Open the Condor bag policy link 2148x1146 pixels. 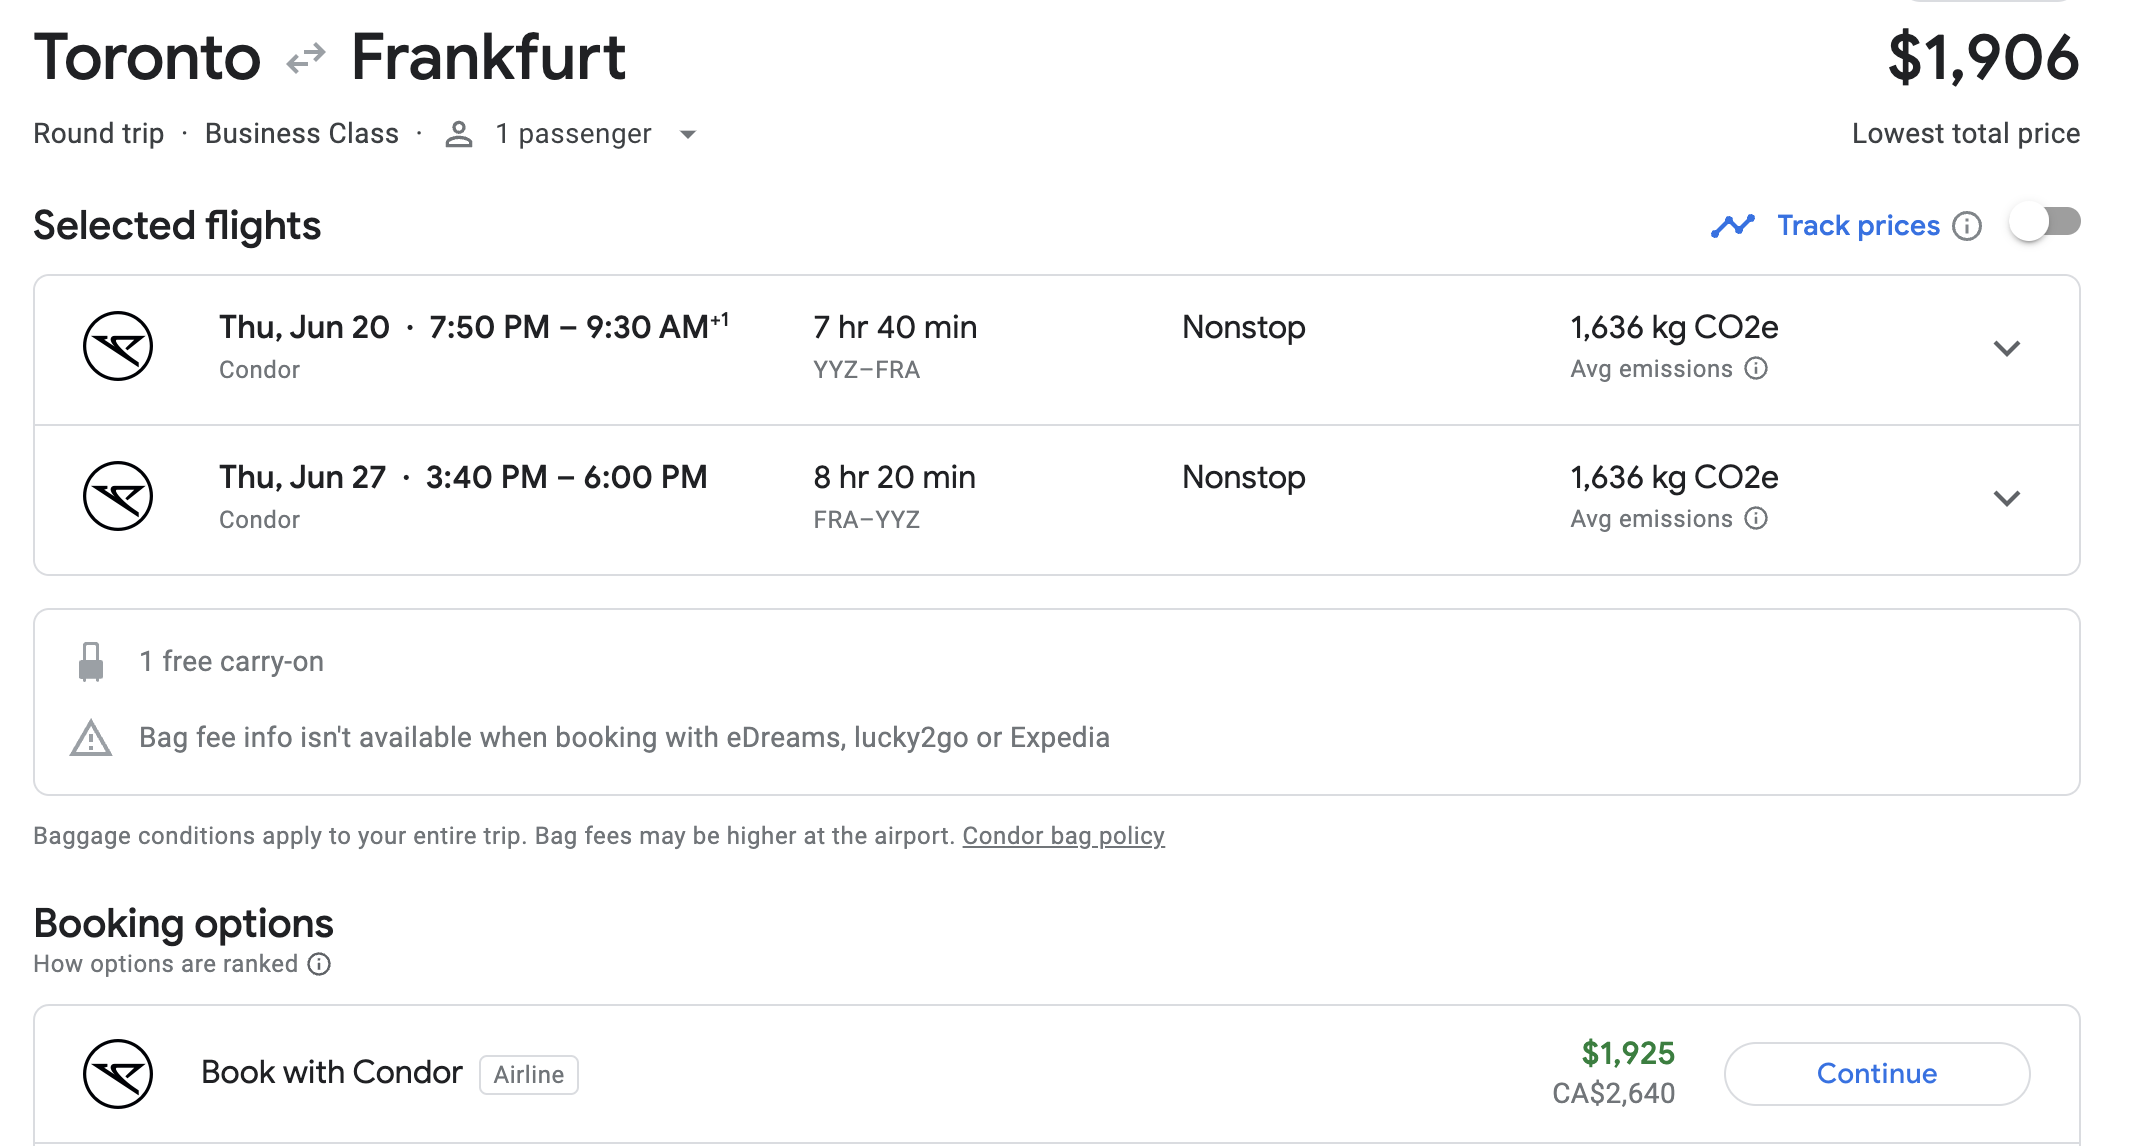[1063, 836]
